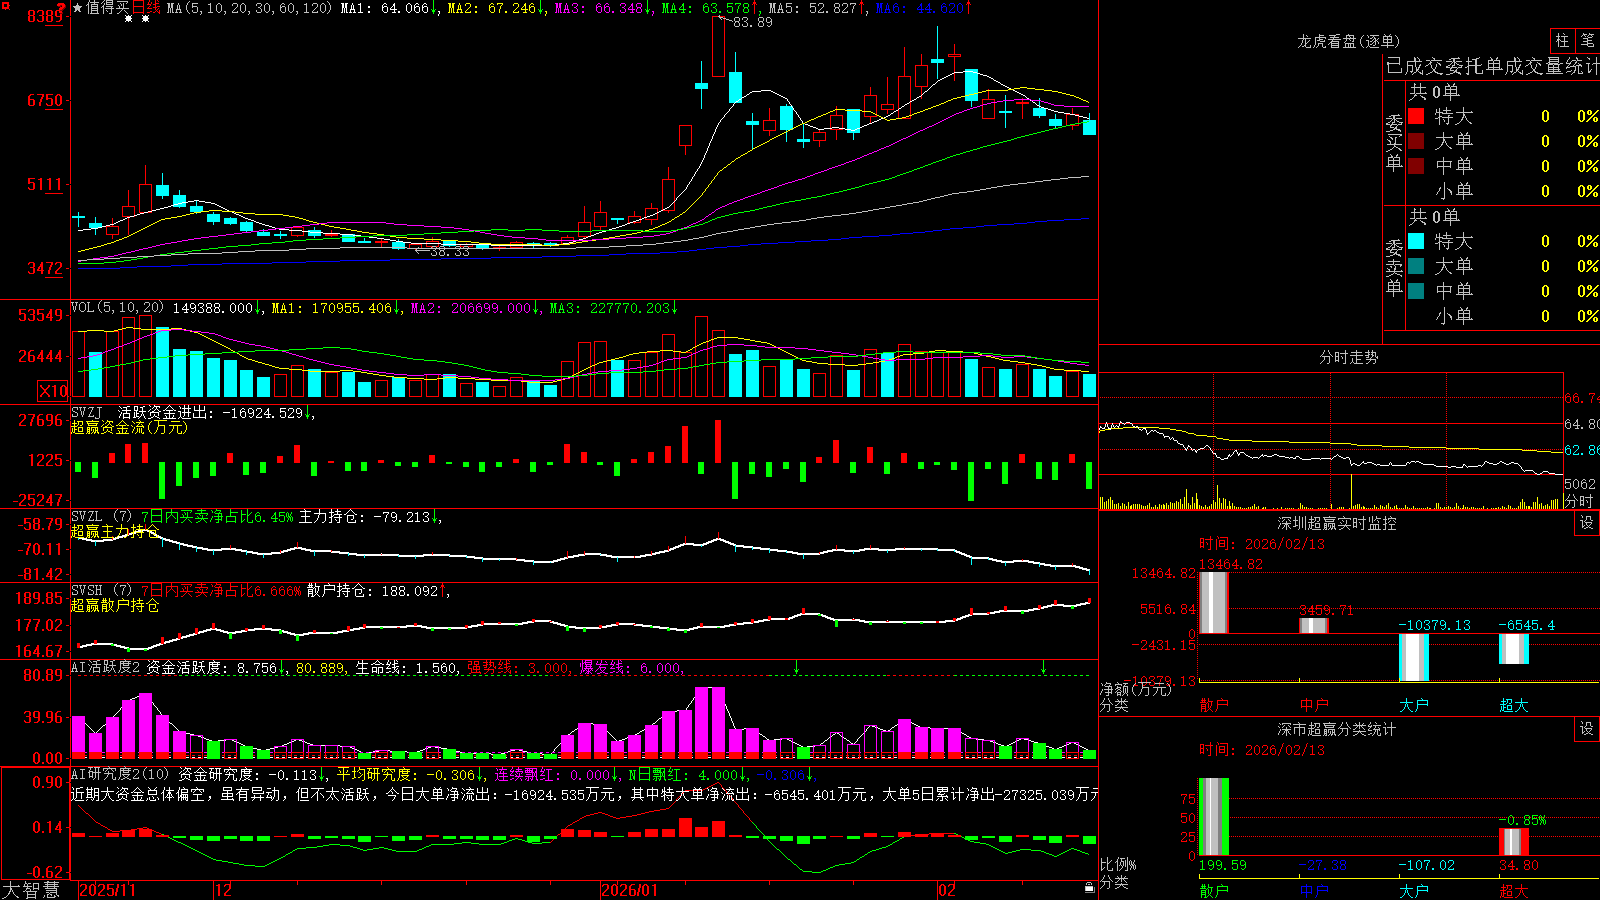
Task: Click the 散户 bar 199.59 in 分类统计
Action: pos(1214,817)
